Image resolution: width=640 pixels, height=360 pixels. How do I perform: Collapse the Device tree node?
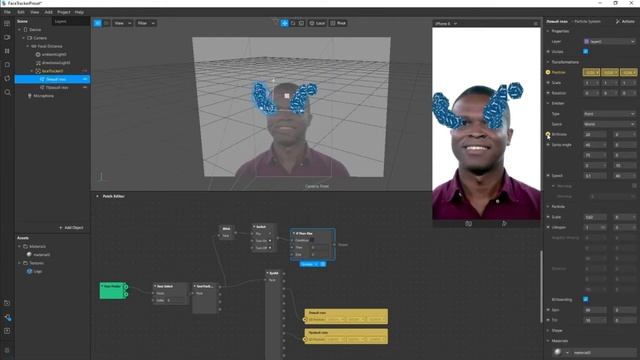click(x=19, y=30)
